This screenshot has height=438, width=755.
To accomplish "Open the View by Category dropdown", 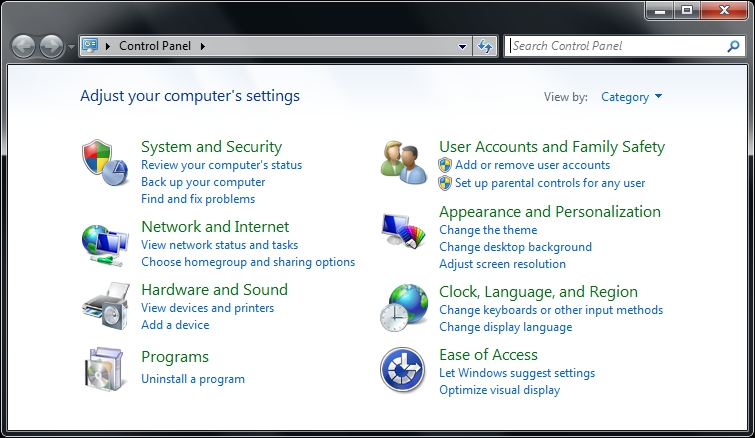I will [x=631, y=97].
